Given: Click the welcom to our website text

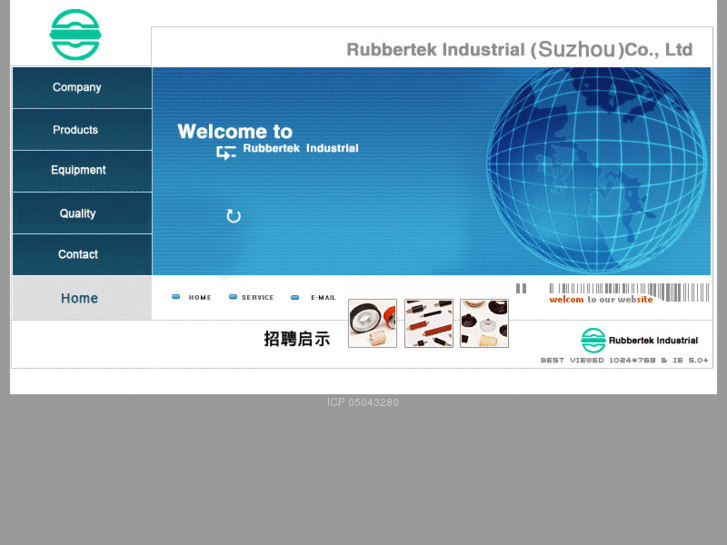Looking at the screenshot, I should click(x=601, y=300).
